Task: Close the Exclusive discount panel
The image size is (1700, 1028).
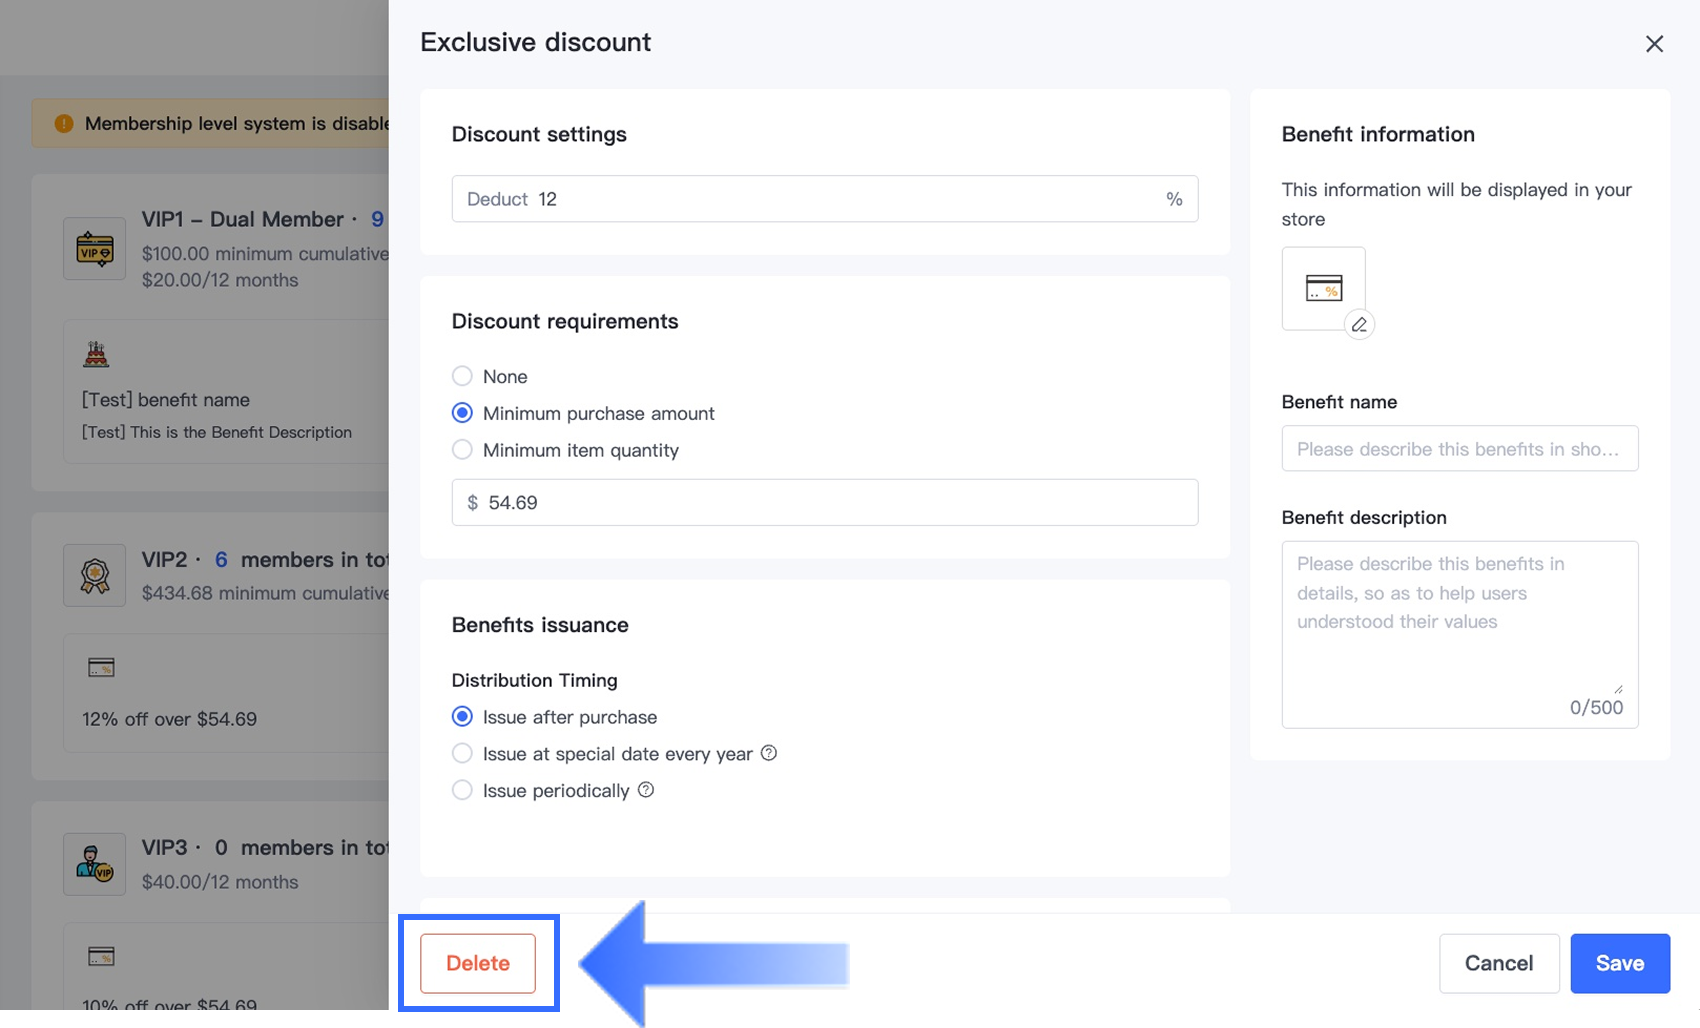Action: coord(1654,44)
